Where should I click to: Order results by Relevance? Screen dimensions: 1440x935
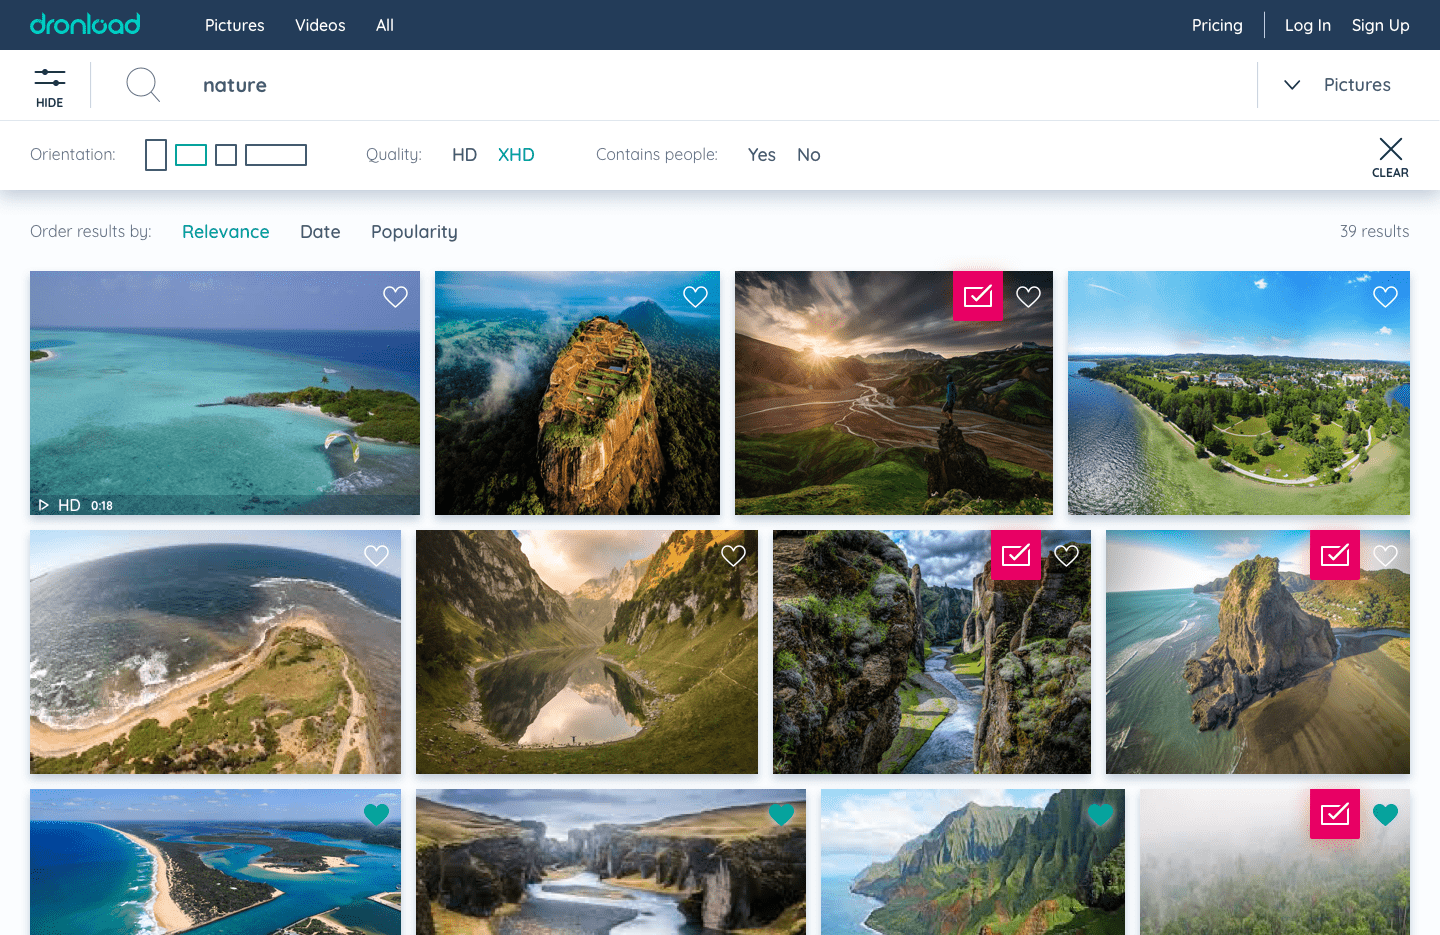[x=226, y=232]
